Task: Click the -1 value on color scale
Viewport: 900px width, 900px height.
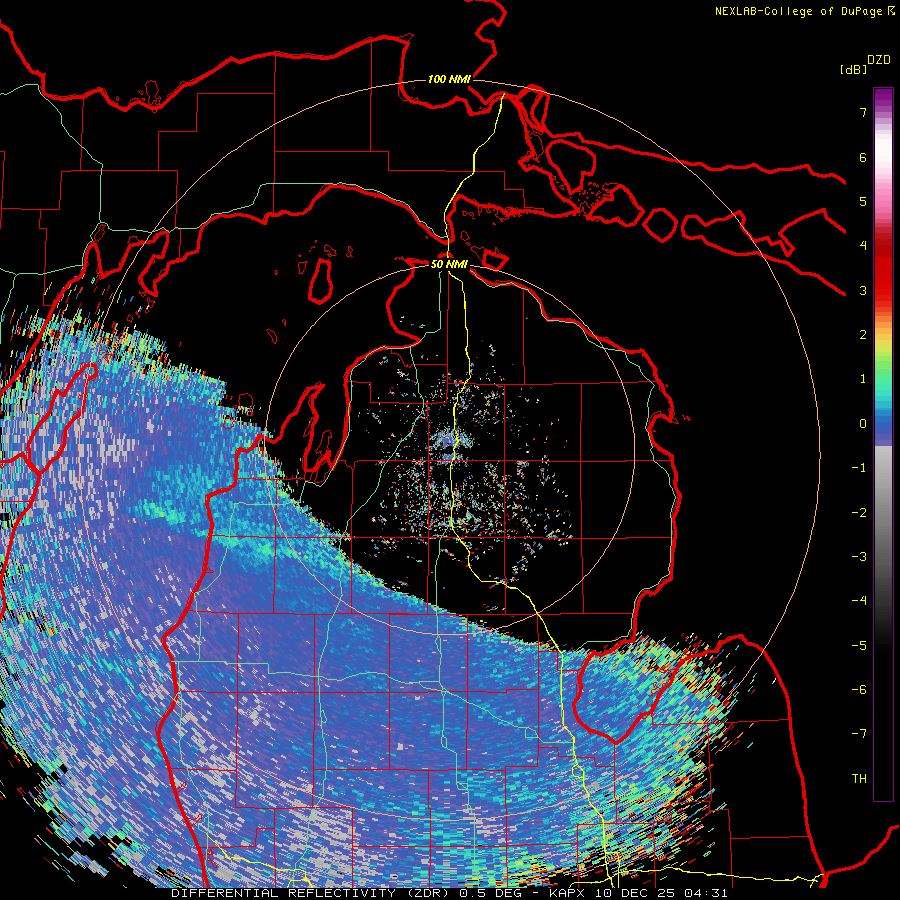Action: 859,468
